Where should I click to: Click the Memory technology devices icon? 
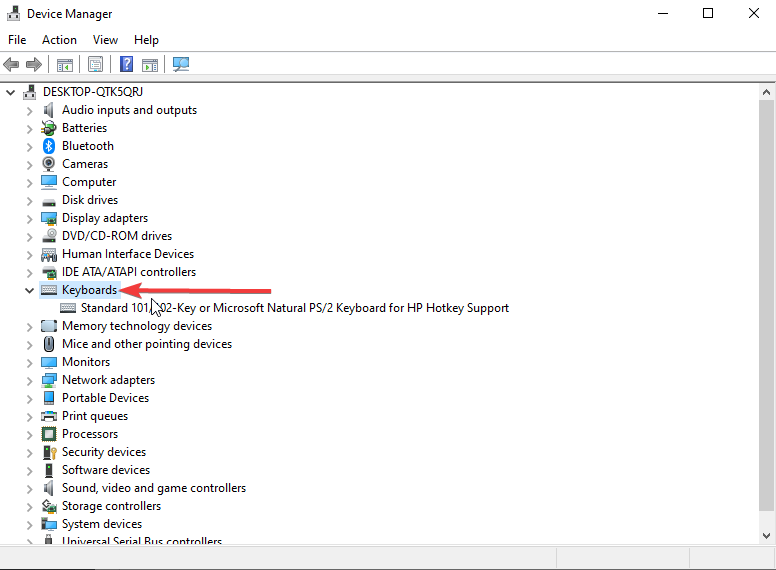coord(48,326)
